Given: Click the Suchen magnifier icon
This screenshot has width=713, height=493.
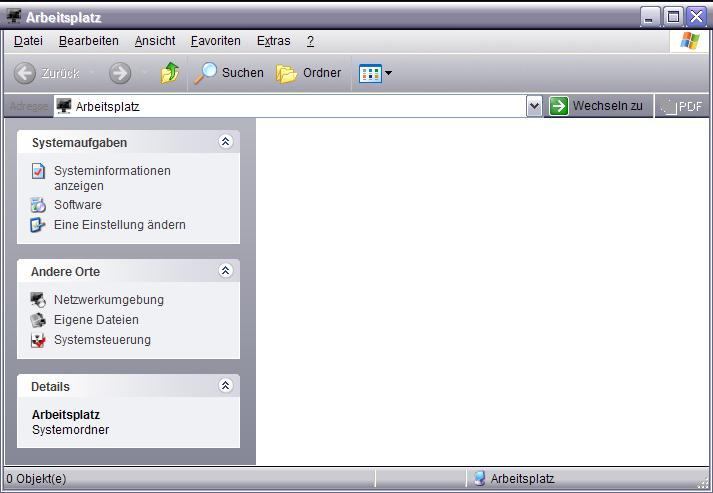Looking at the screenshot, I should click(x=206, y=73).
